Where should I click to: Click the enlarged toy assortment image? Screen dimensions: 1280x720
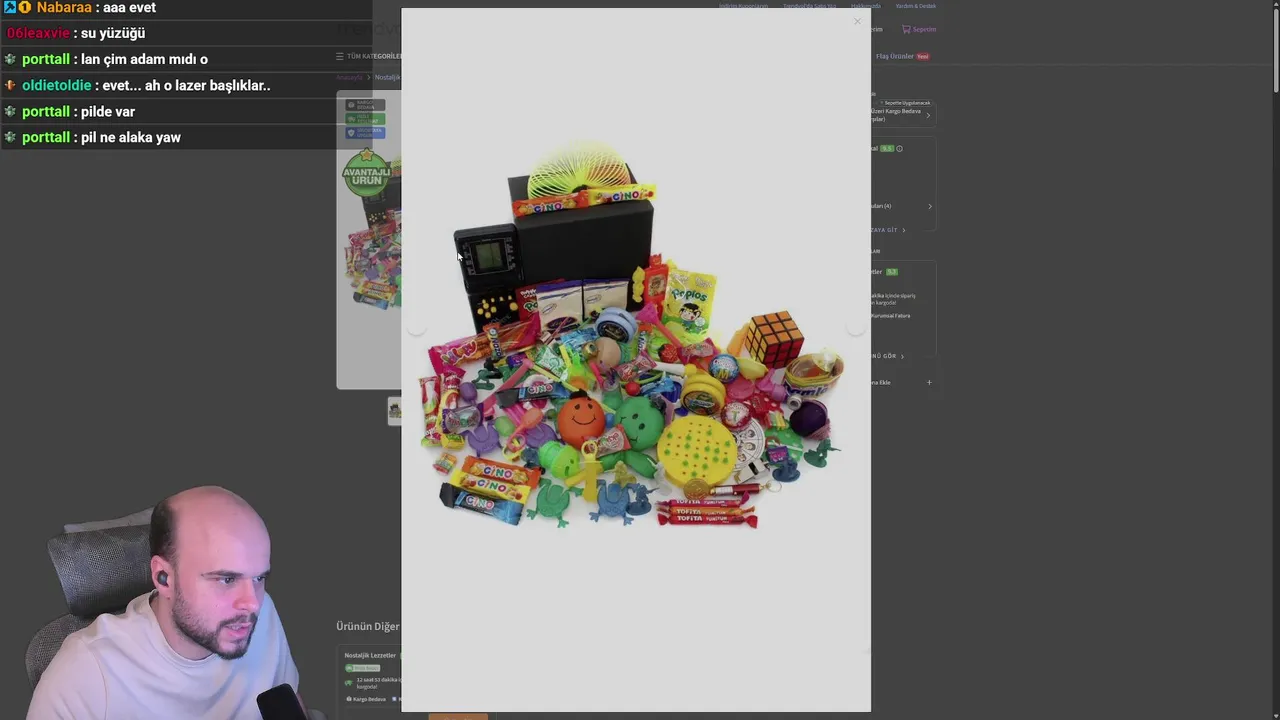pyautogui.click(x=634, y=335)
